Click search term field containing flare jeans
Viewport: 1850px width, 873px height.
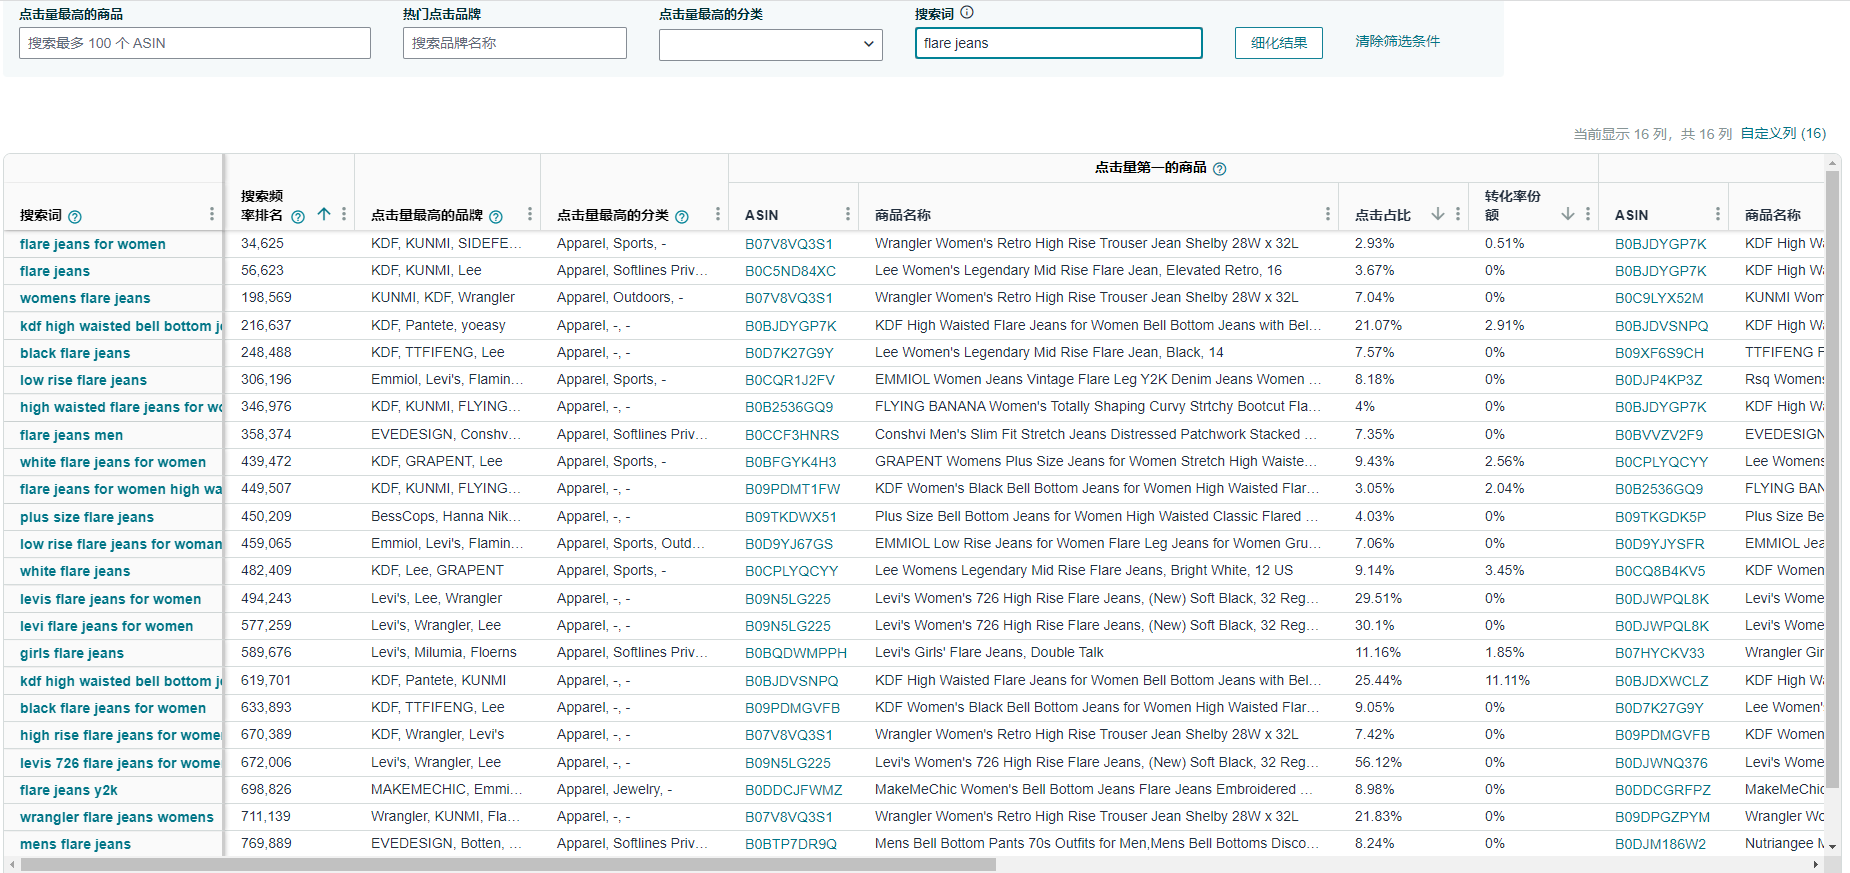pos(1059,43)
